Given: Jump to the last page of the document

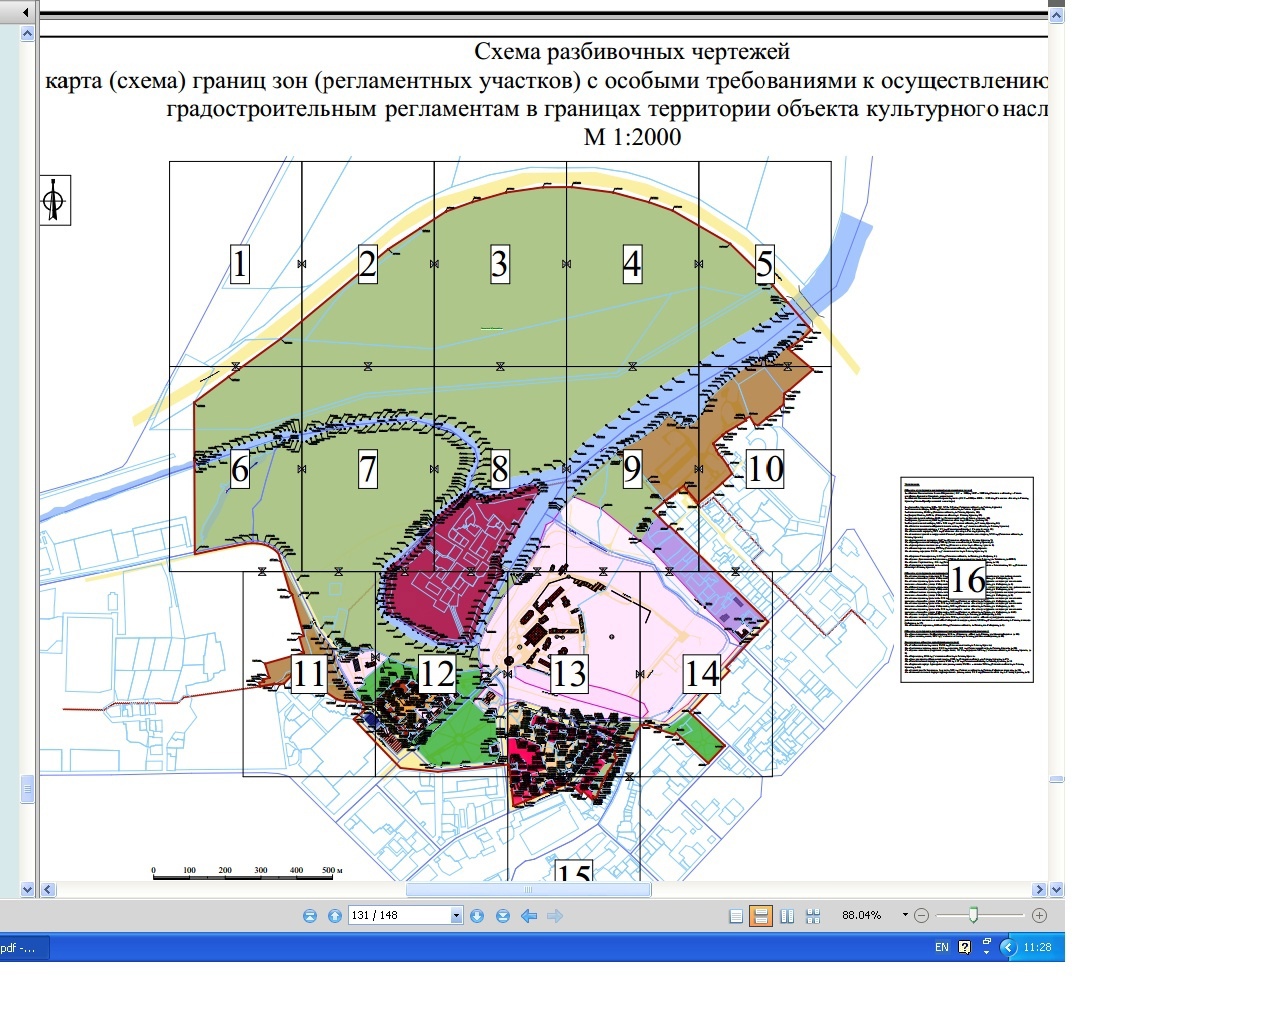Looking at the screenshot, I should (503, 916).
